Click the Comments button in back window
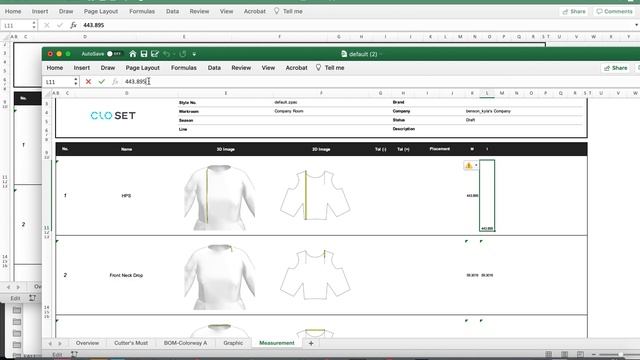640x360 pixels. tap(614, 11)
